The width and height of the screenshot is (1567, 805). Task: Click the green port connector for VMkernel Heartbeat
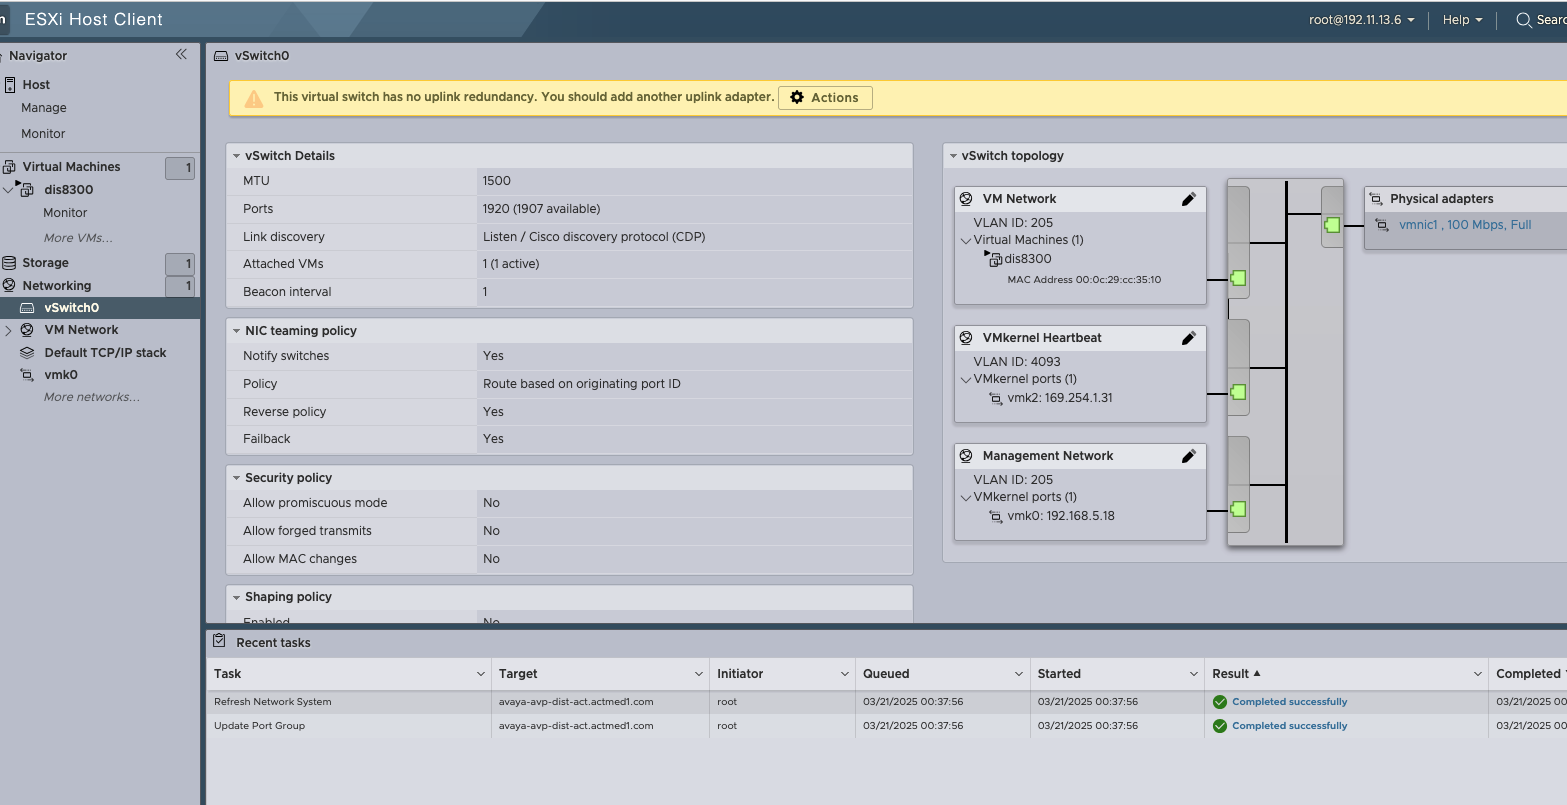[1238, 392]
